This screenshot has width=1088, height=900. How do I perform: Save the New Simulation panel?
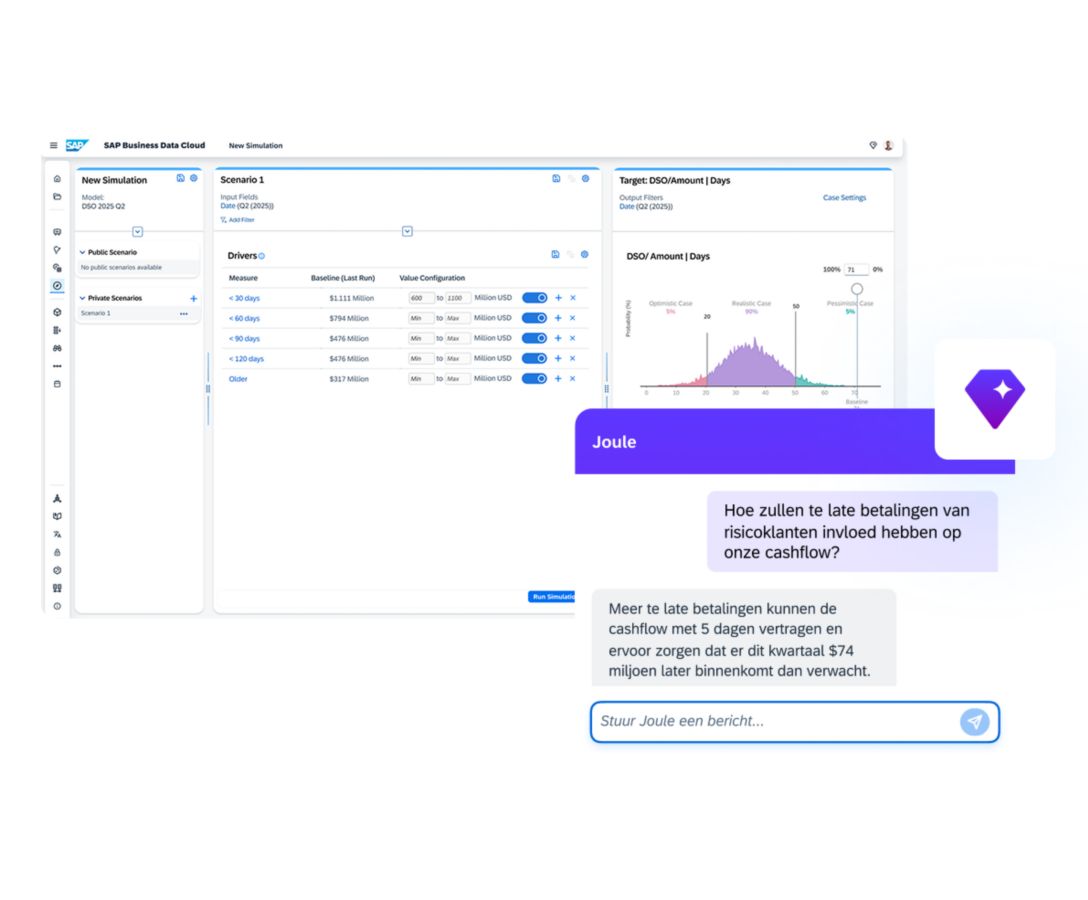point(180,178)
